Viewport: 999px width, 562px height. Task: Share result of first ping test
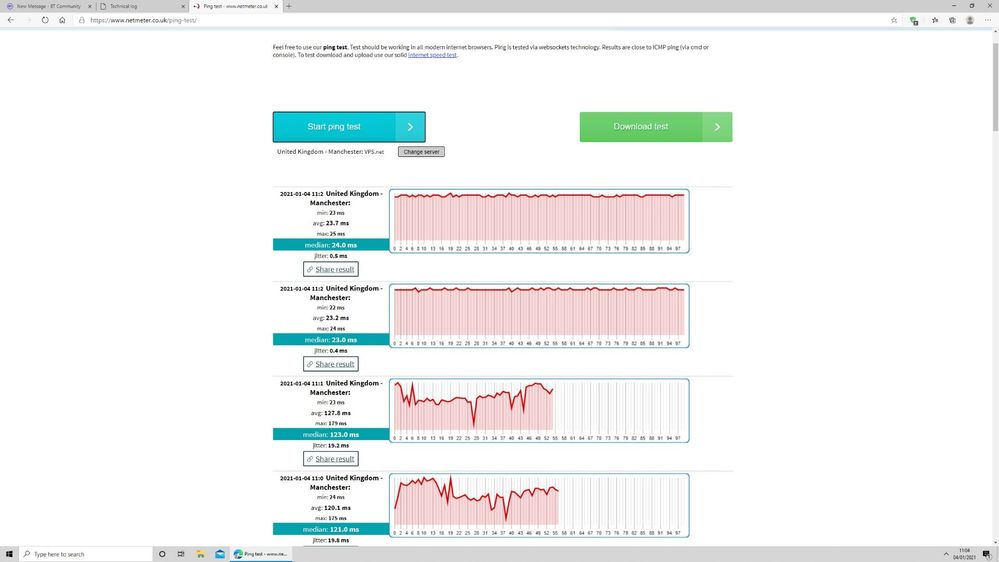(330, 269)
